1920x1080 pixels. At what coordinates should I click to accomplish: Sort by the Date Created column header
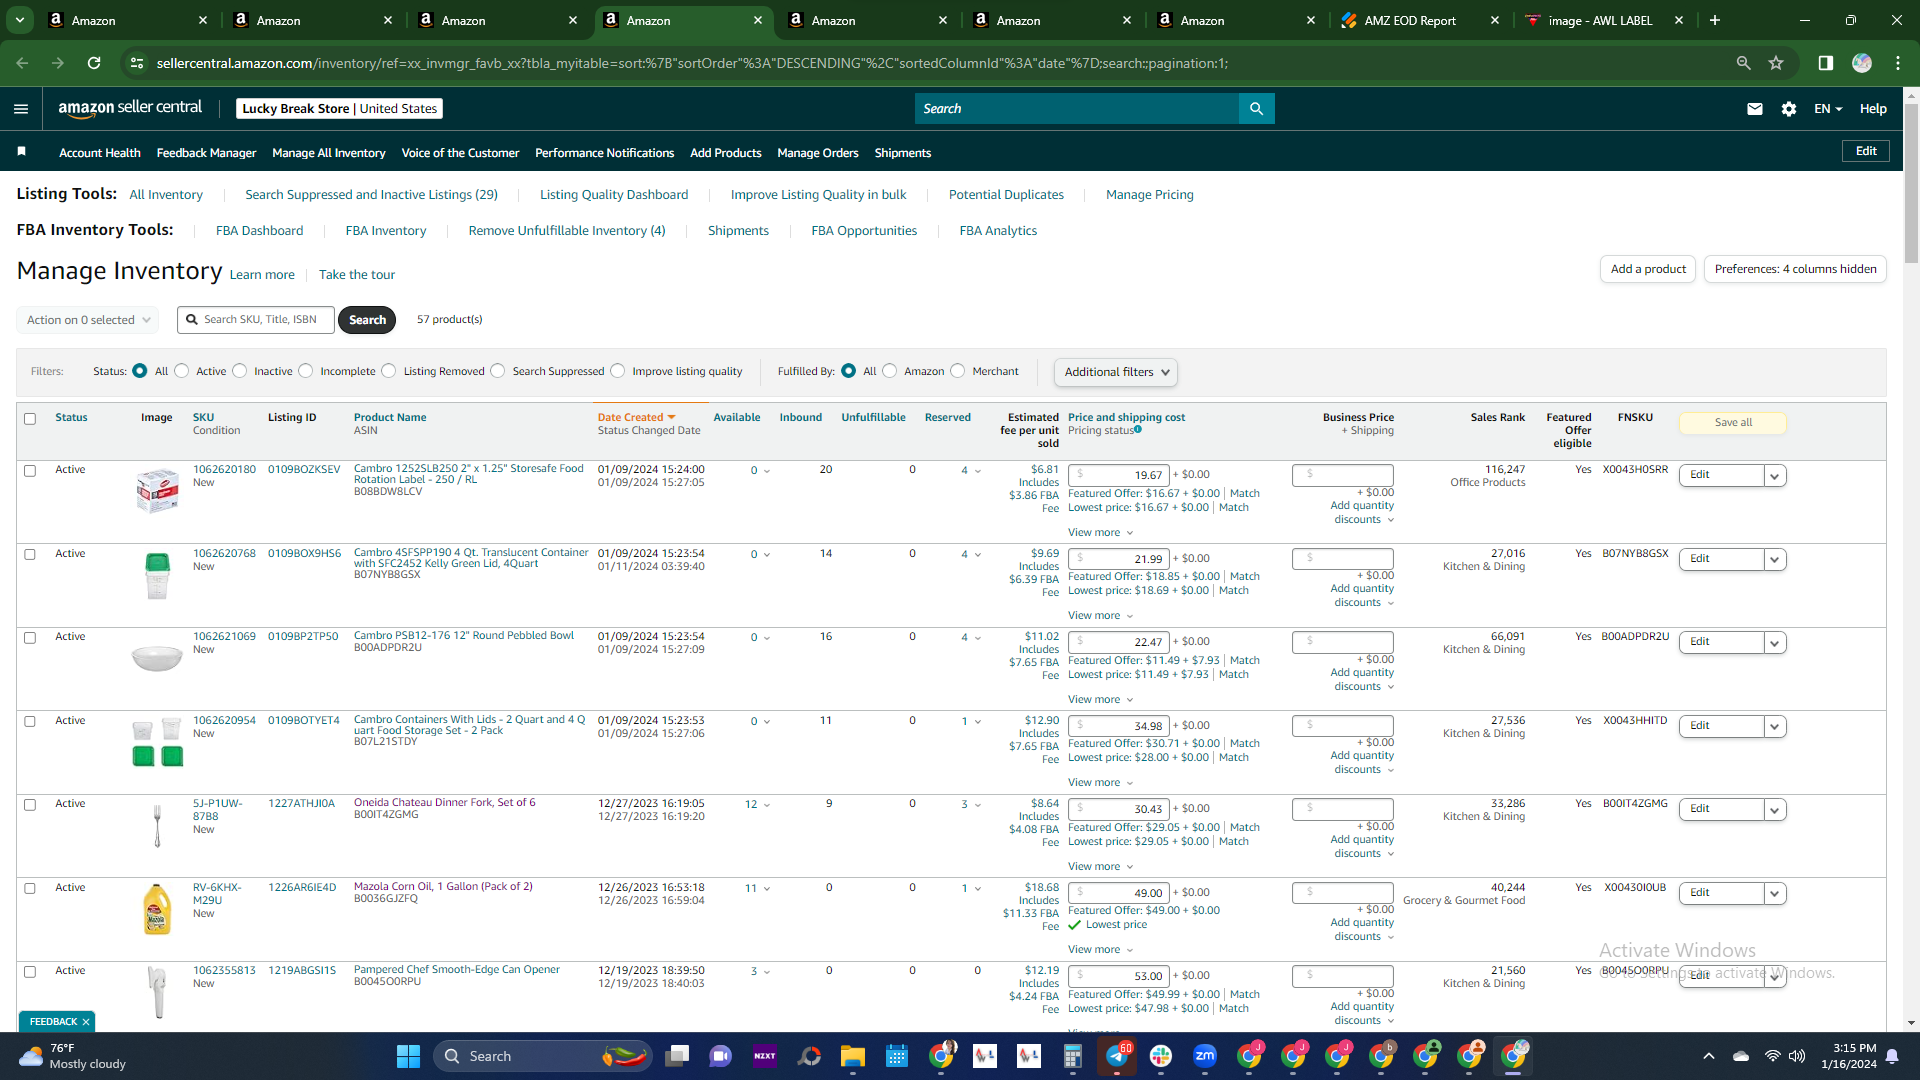[x=636, y=418]
